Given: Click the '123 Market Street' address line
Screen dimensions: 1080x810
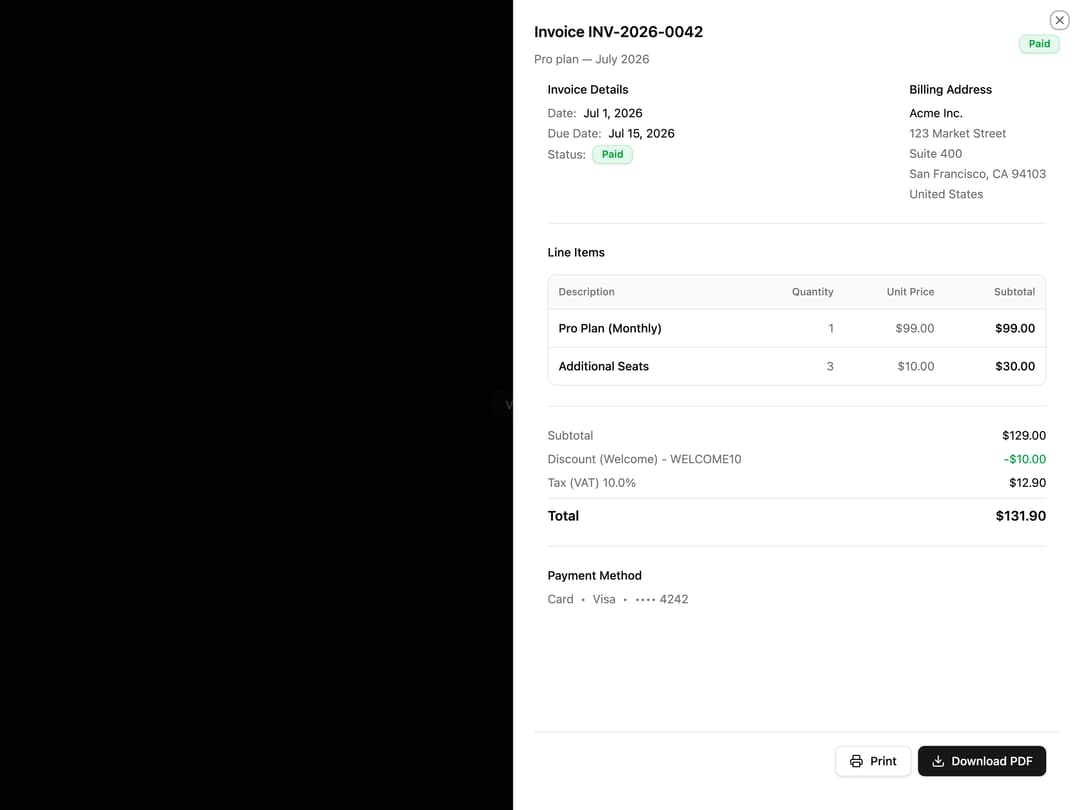Looking at the screenshot, I should pyautogui.click(x=957, y=134).
